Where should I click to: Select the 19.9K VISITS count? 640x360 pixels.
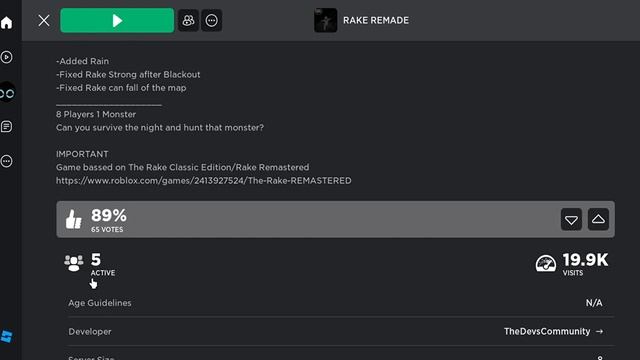(585, 264)
